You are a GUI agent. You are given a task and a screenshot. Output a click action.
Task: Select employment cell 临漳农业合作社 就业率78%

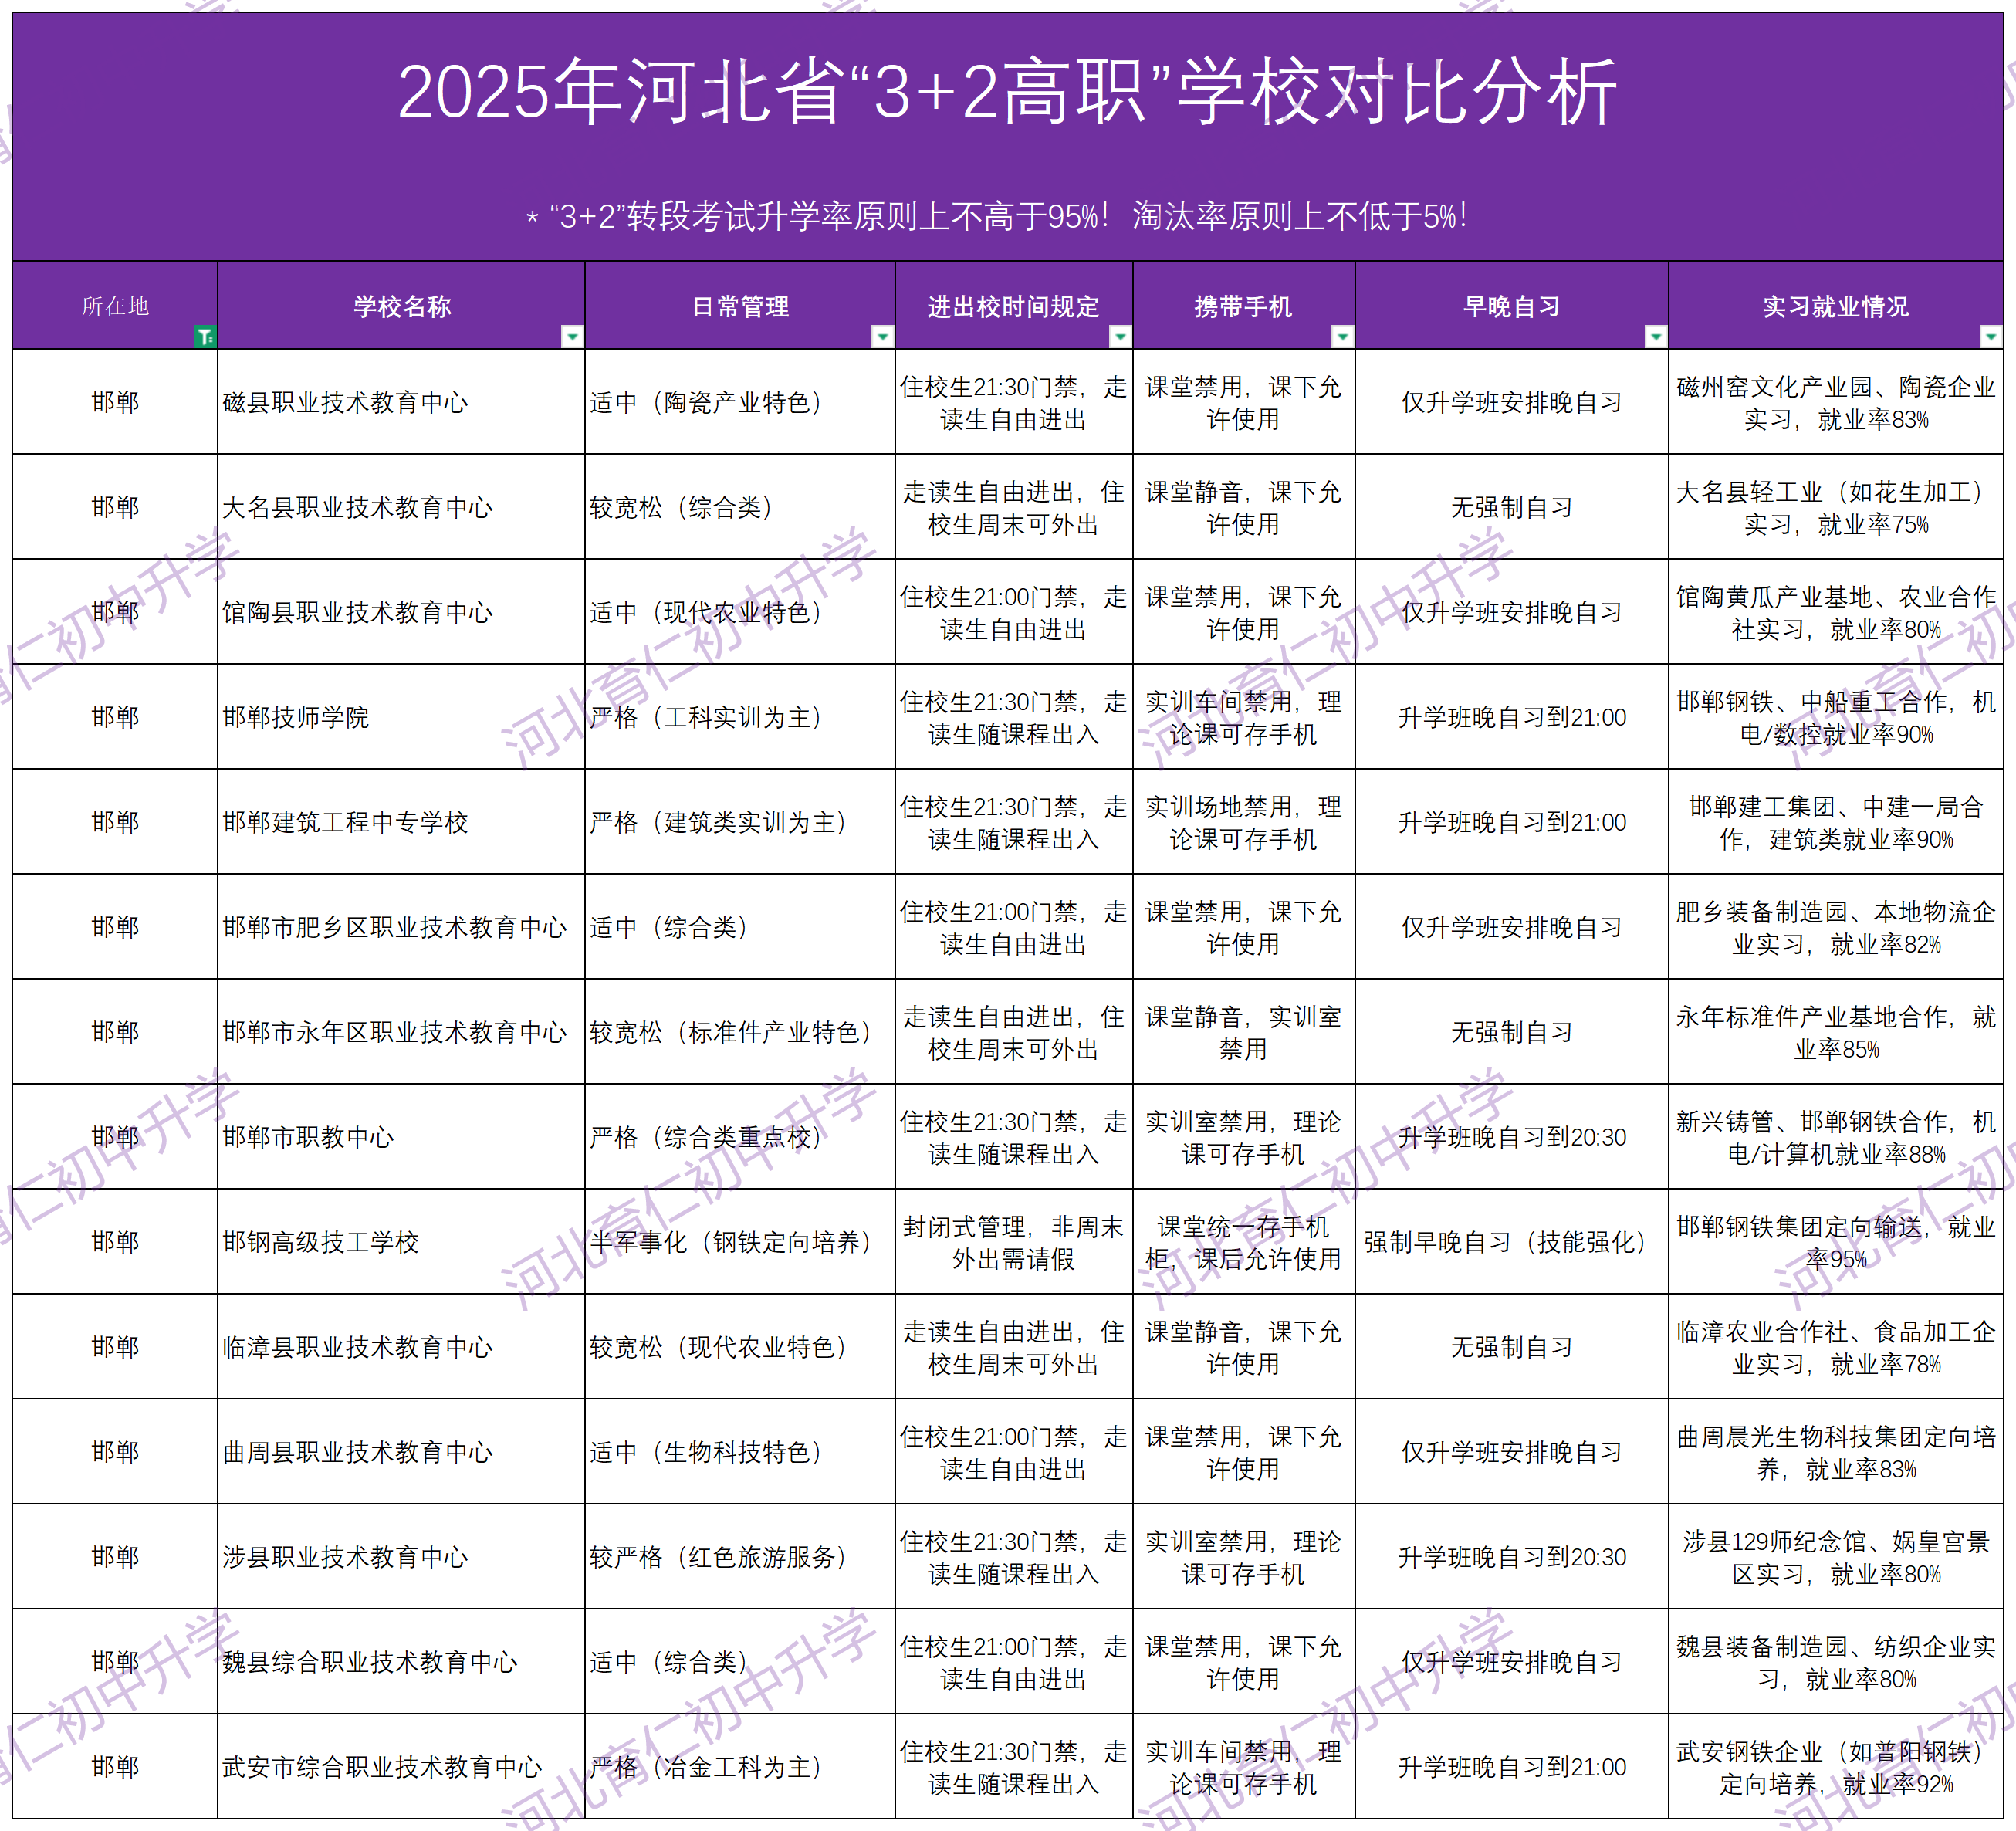tap(1836, 1347)
